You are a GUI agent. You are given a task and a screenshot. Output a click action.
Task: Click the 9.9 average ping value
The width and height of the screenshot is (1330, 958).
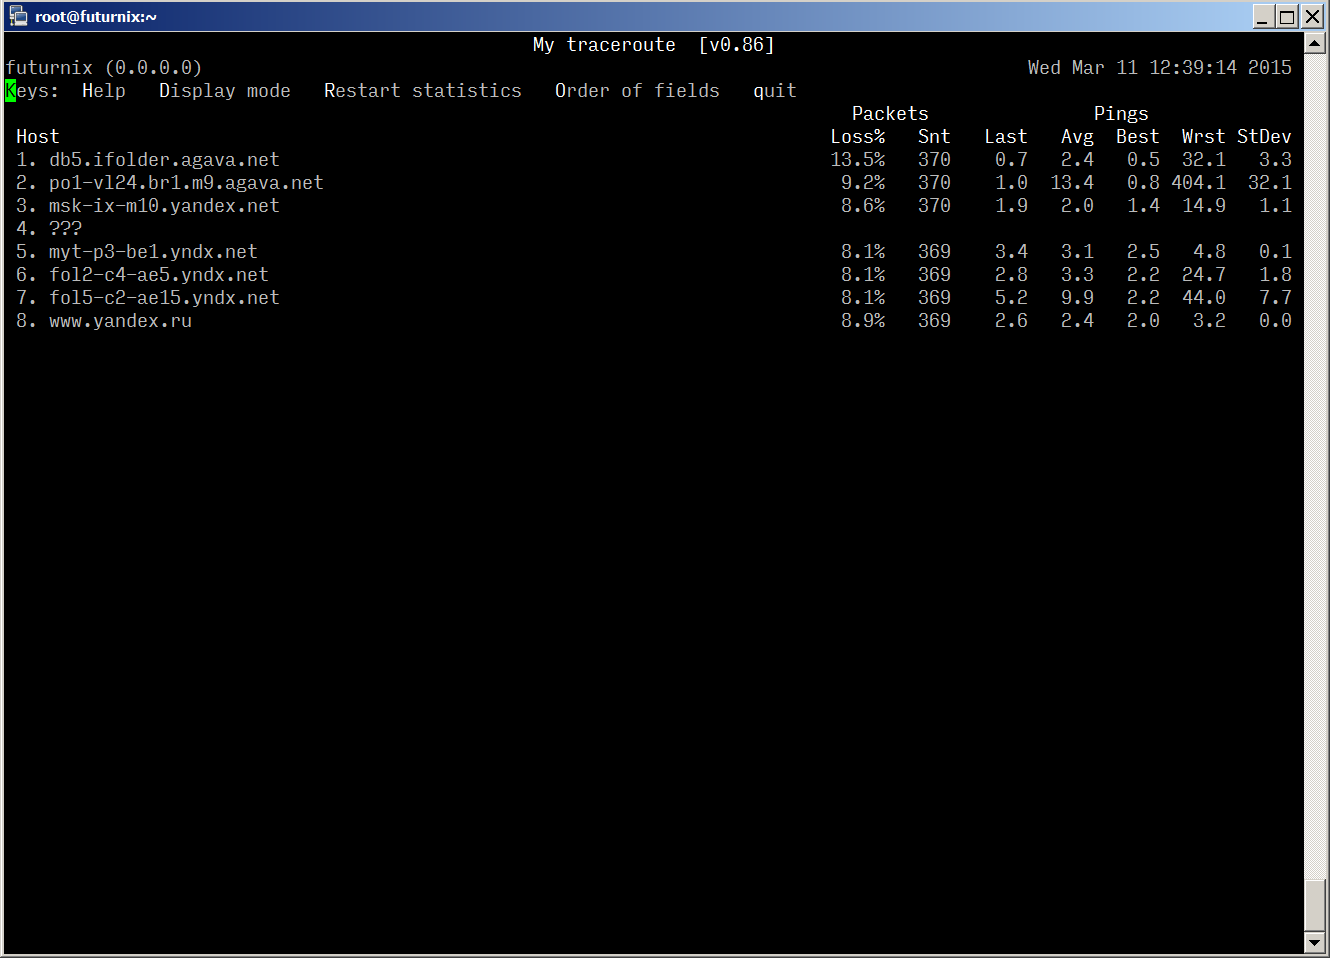pos(1077,298)
